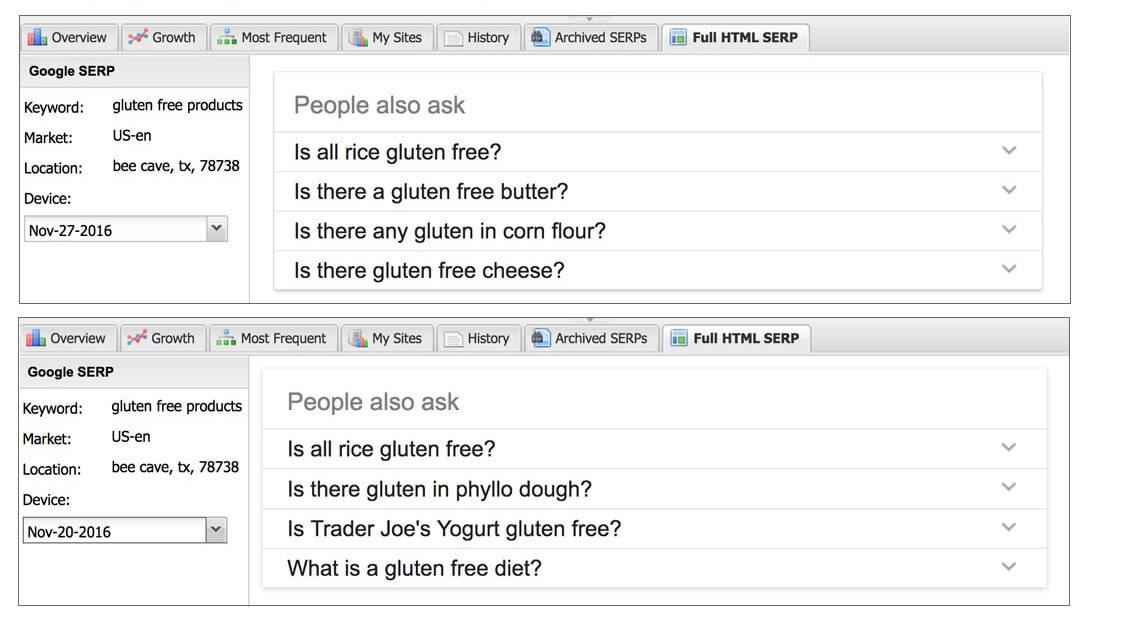Image resolution: width=1148 pixels, height=625 pixels.
Task: Expand "Is Trader Joe's Yogurt gluten free?" answer
Action: pos(1008,527)
